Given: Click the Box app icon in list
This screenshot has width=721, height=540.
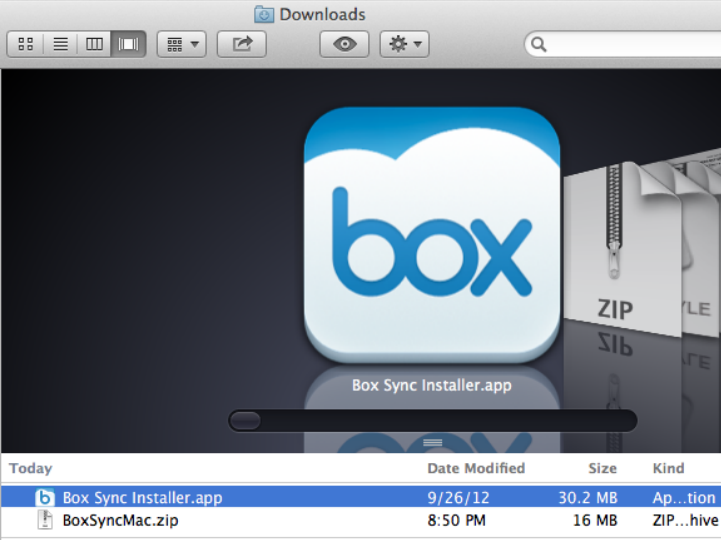Looking at the screenshot, I should coord(45,497).
